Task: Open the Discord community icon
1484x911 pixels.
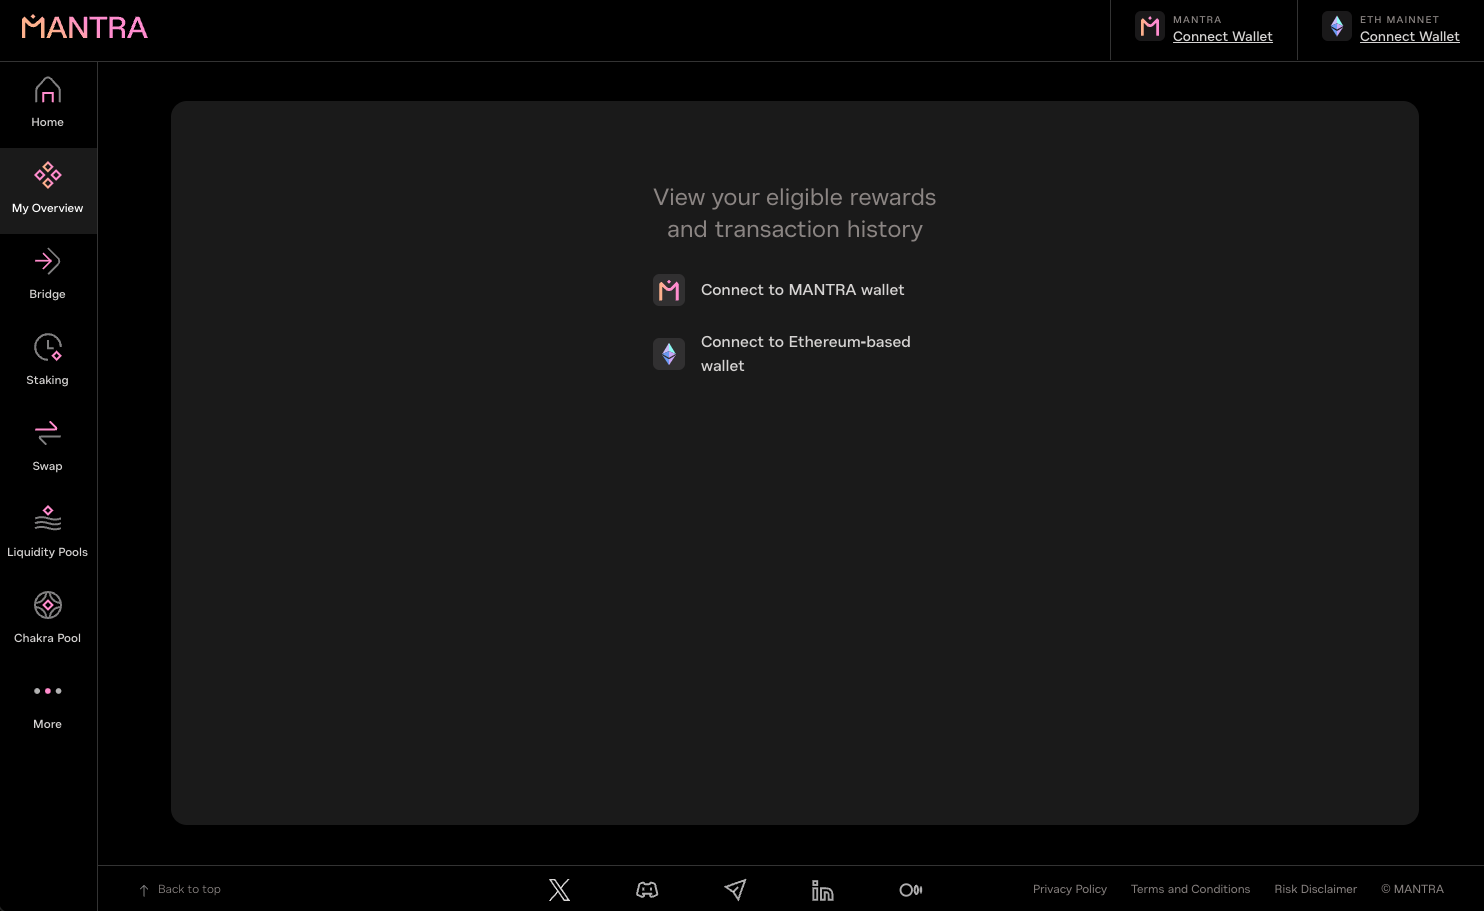Action: click(x=647, y=890)
